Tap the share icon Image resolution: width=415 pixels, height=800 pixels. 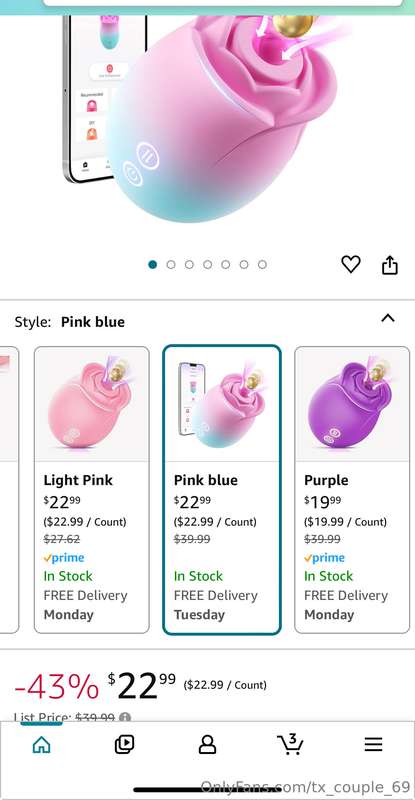(389, 265)
